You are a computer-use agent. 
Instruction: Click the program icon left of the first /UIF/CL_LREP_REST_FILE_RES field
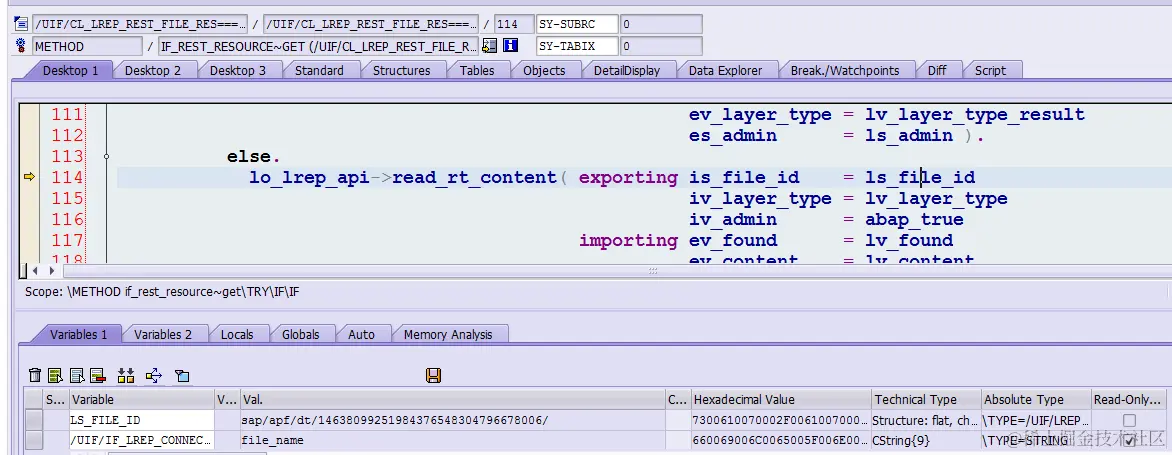(x=21, y=25)
